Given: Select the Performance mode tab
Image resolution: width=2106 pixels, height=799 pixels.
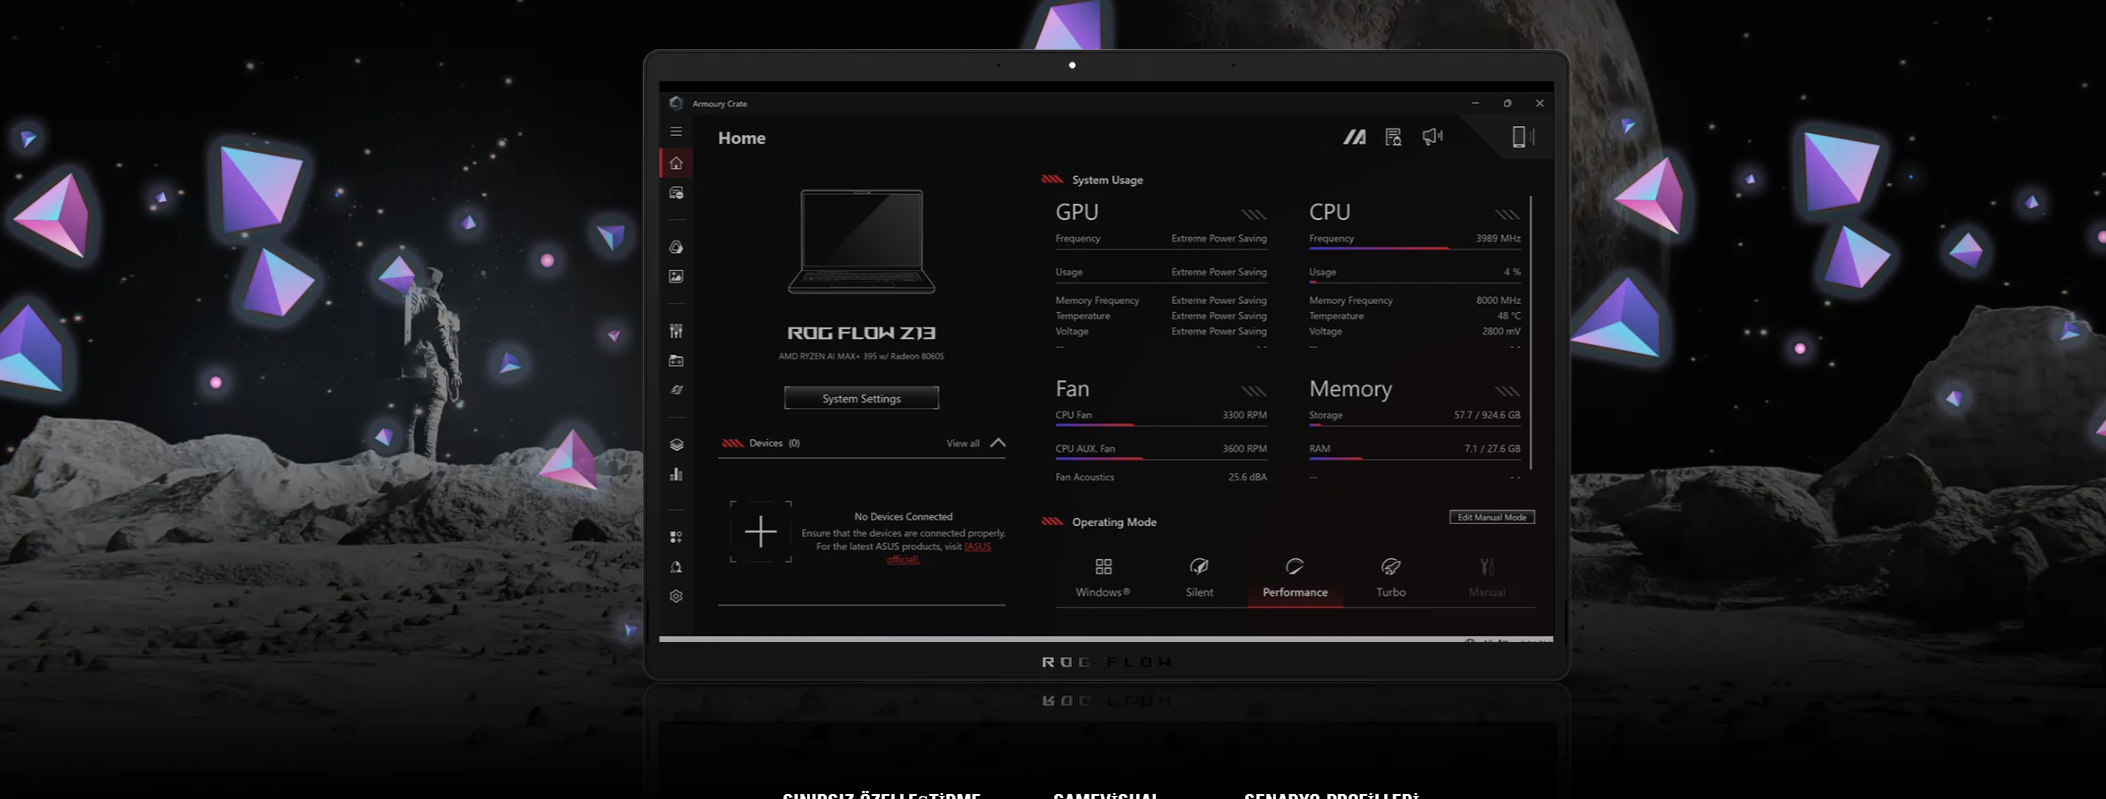Looking at the screenshot, I should (x=1295, y=578).
